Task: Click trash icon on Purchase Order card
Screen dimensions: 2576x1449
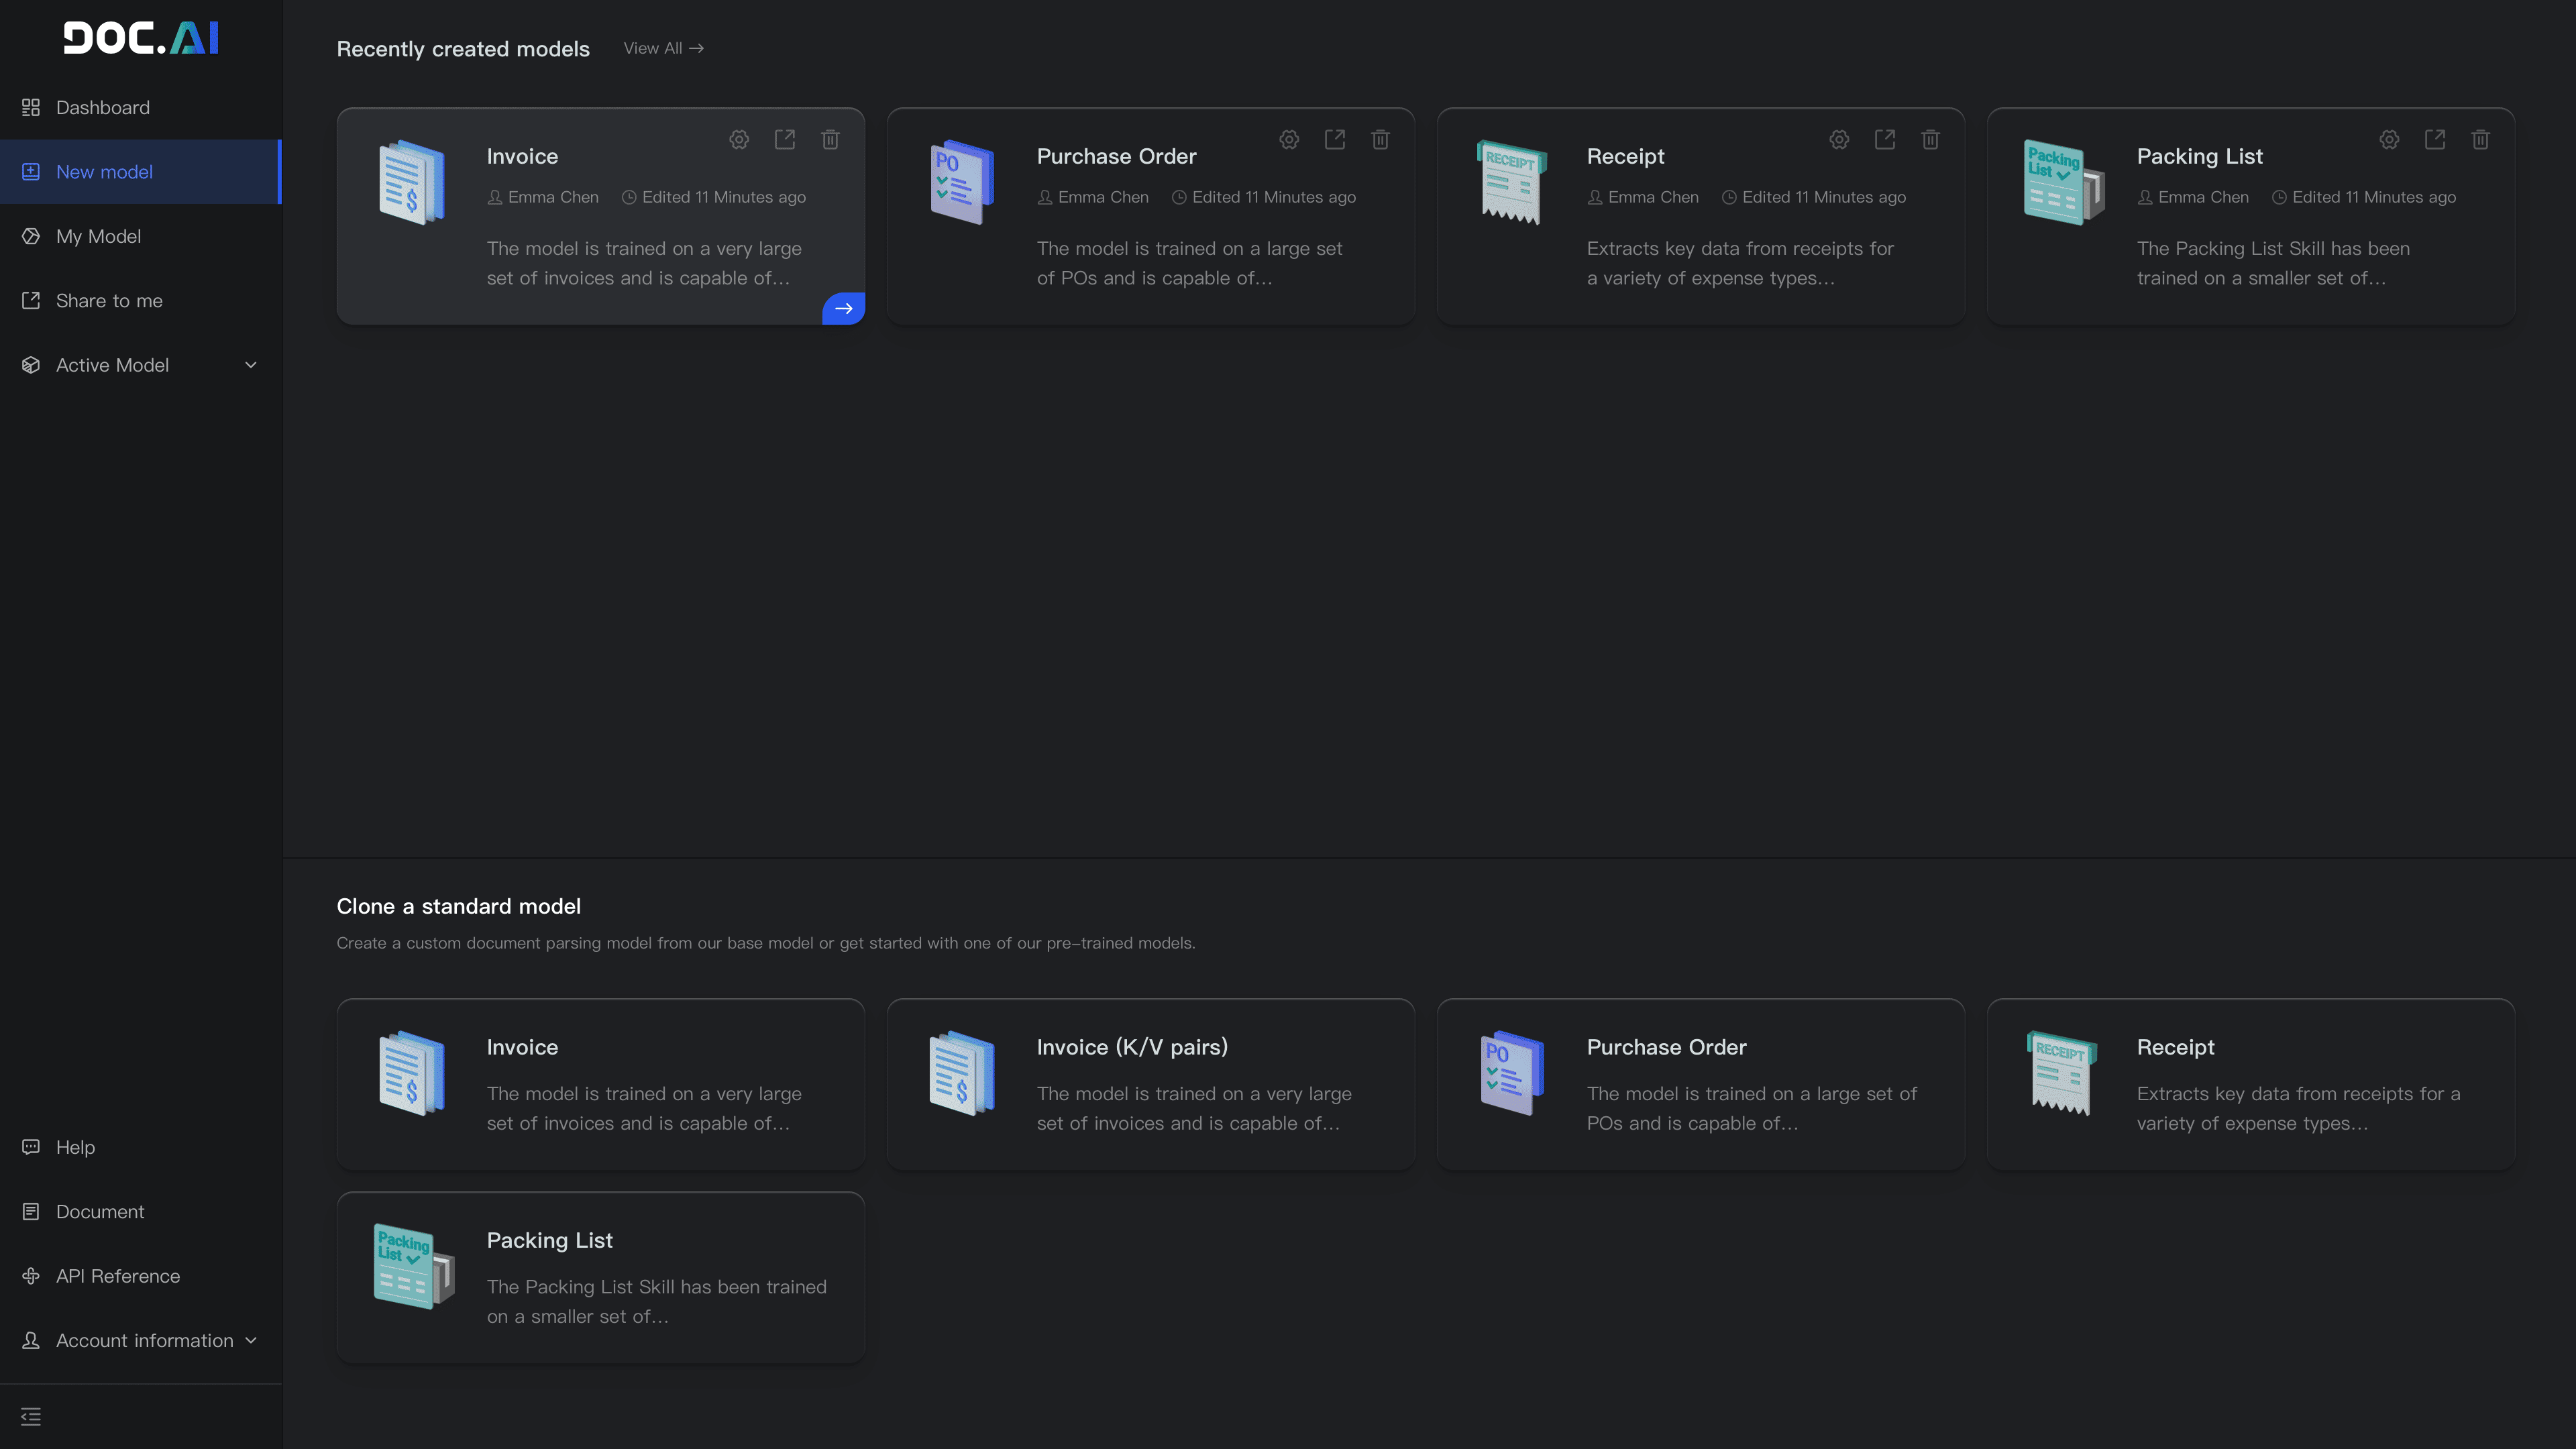Action: 1380,140
